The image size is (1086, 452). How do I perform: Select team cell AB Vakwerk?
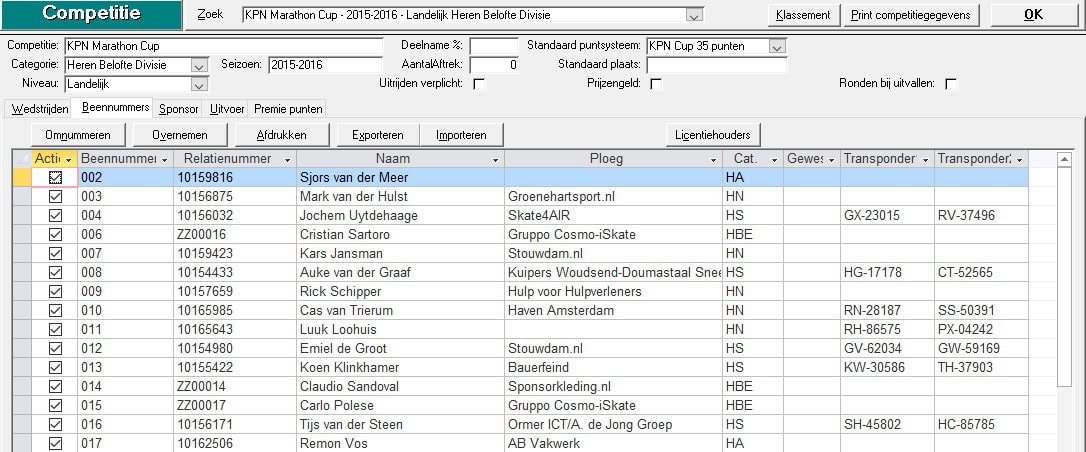coord(613,443)
